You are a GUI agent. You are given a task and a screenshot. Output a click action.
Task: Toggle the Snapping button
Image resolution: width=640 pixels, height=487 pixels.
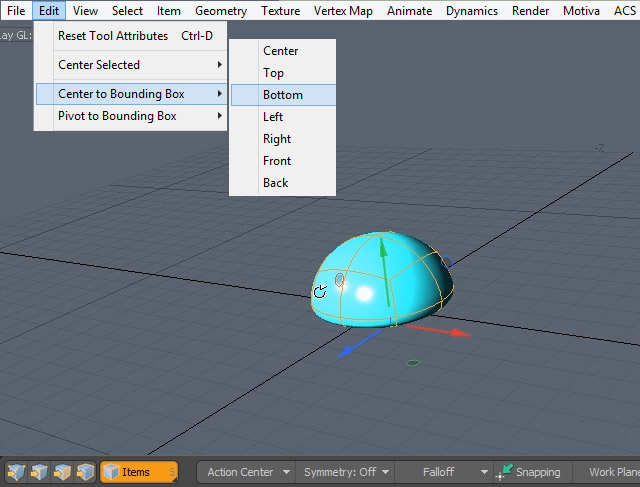[x=531, y=472]
